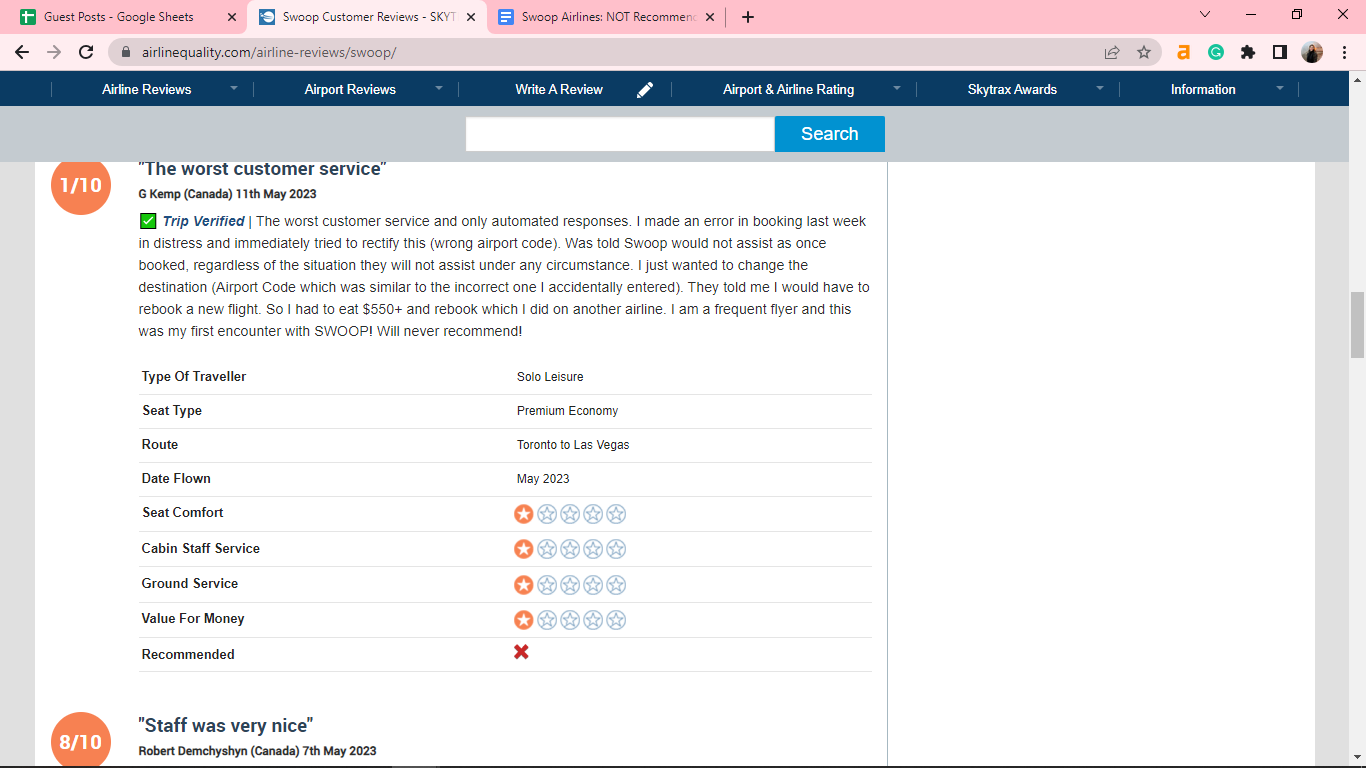
Task: Expand Airport Reviews dropdown arrow
Action: [438, 88]
